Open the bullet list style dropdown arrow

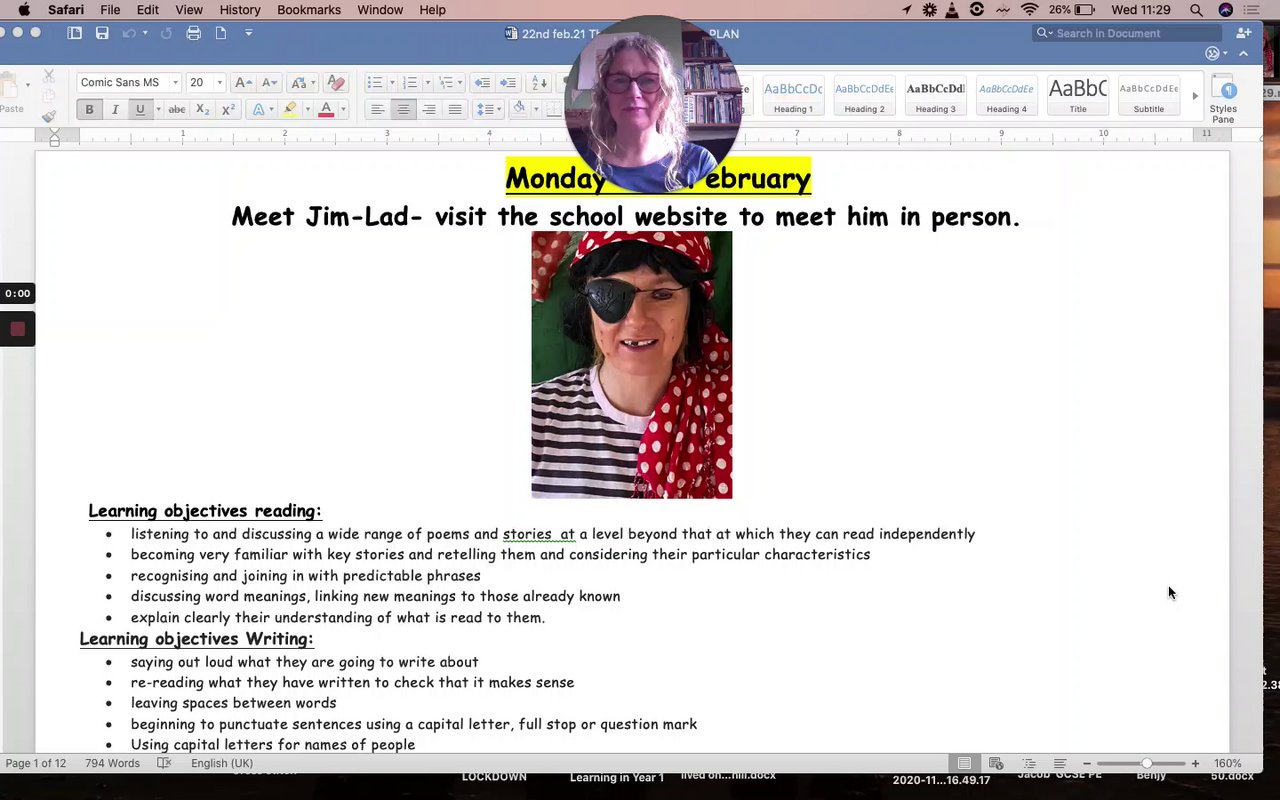[x=391, y=83]
